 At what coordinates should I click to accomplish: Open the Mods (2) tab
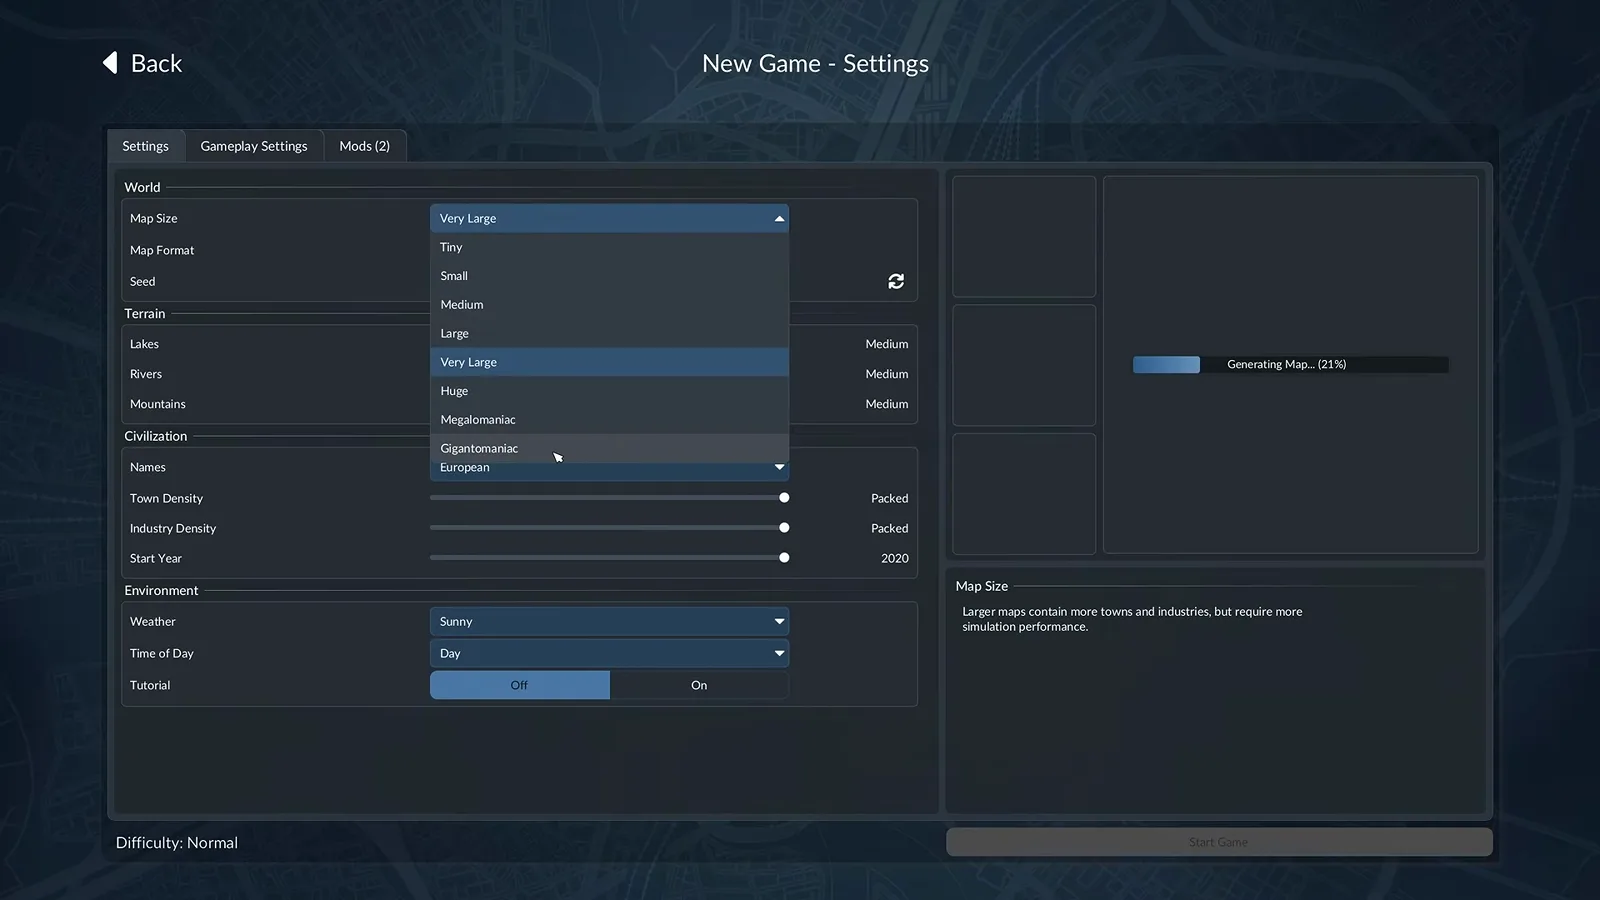pos(365,146)
